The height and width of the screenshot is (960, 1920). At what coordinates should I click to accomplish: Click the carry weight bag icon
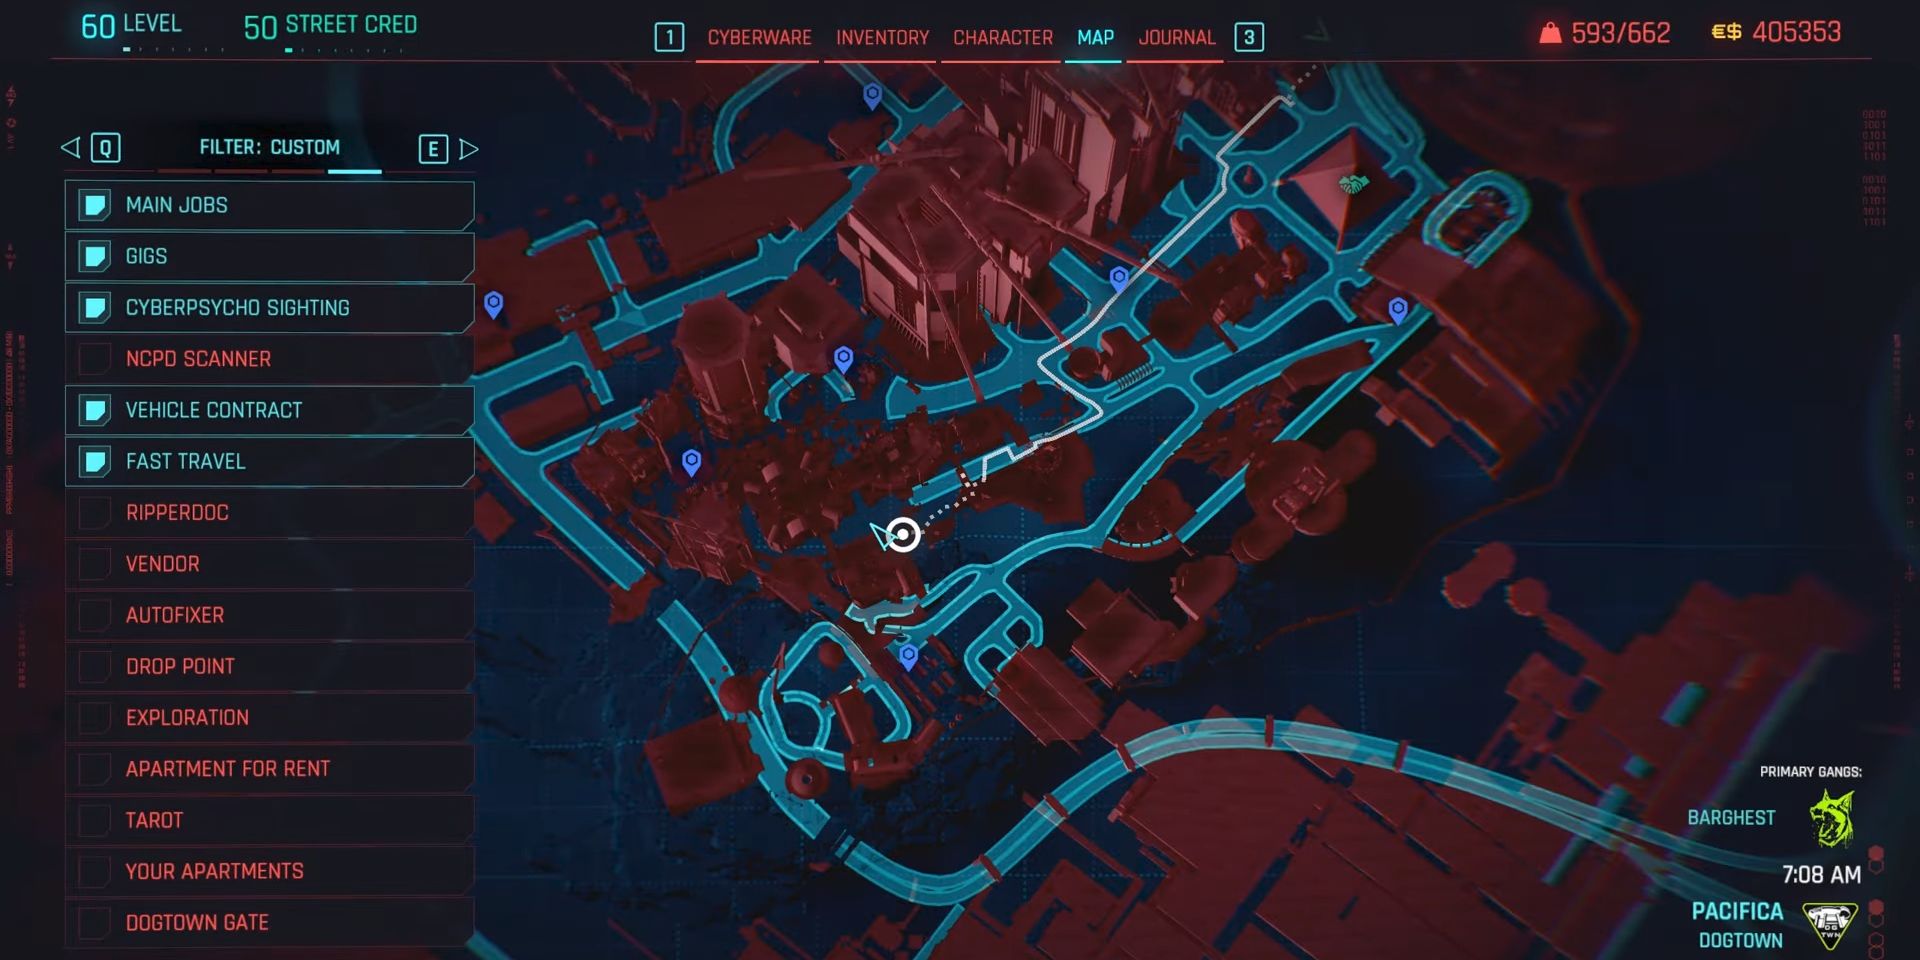tap(1549, 33)
